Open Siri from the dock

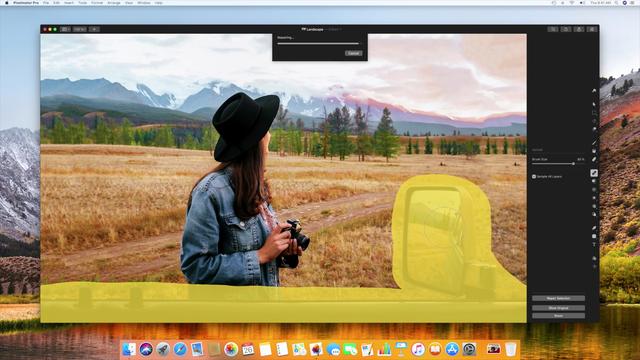pyautogui.click(x=146, y=349)
